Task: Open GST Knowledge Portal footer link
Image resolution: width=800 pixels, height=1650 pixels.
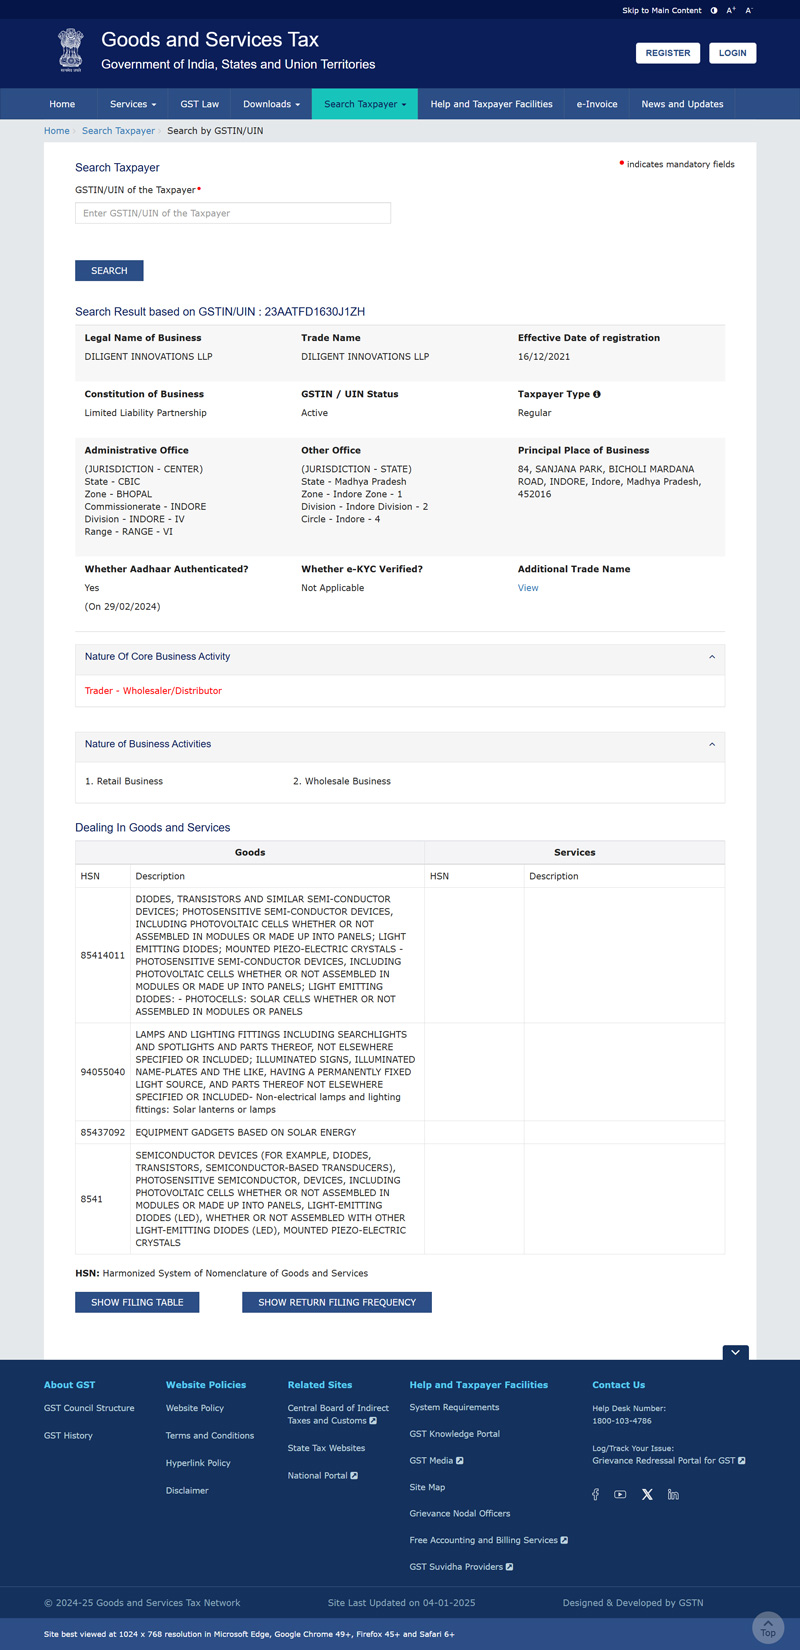Action: (x=455, y=1434)
